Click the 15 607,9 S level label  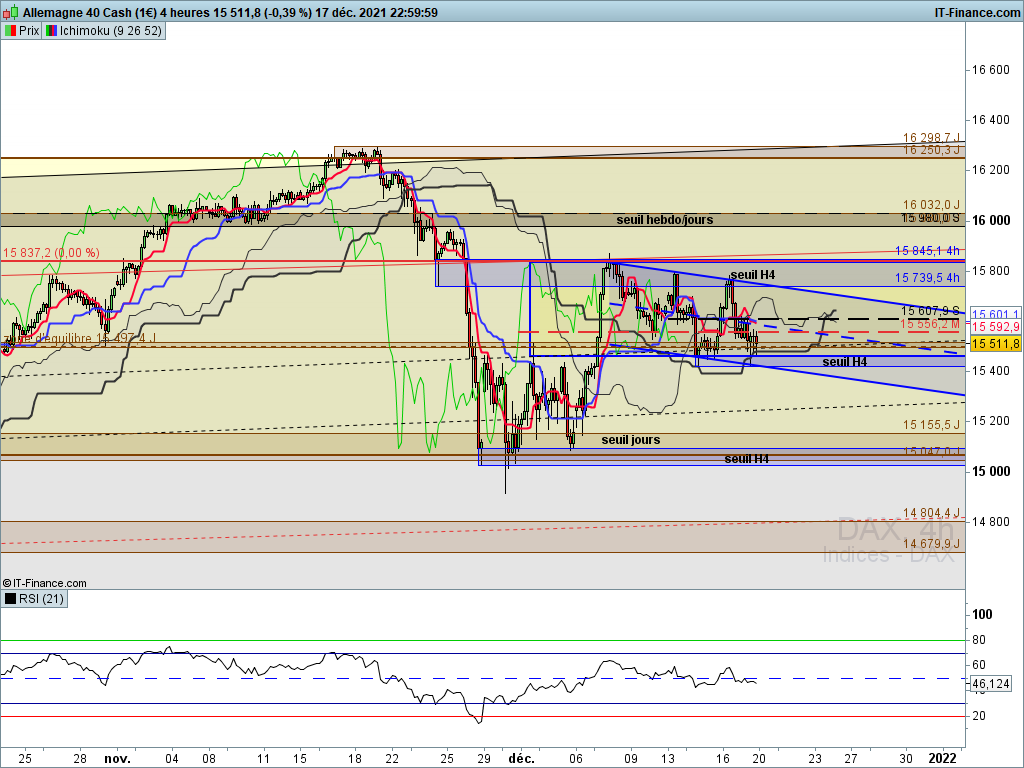click(931, 311)
